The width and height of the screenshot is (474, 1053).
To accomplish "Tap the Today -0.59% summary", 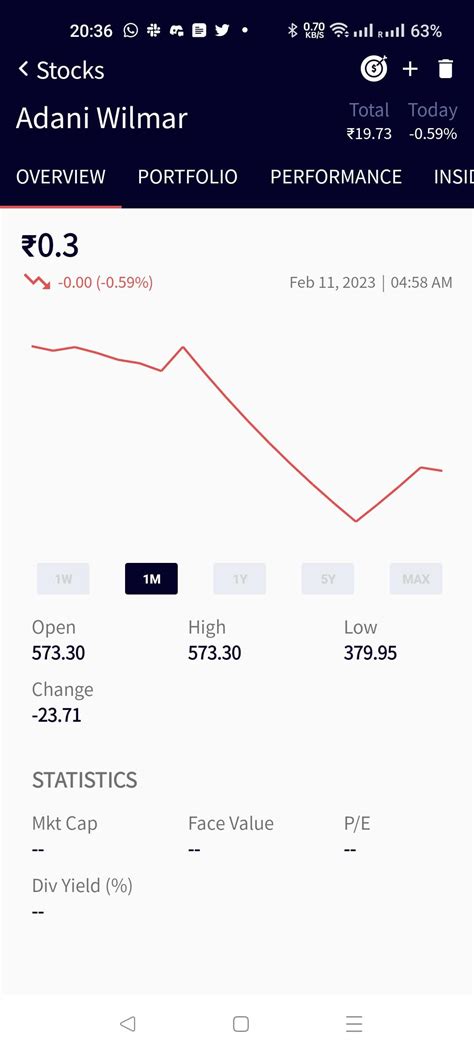I will (432, 121).
